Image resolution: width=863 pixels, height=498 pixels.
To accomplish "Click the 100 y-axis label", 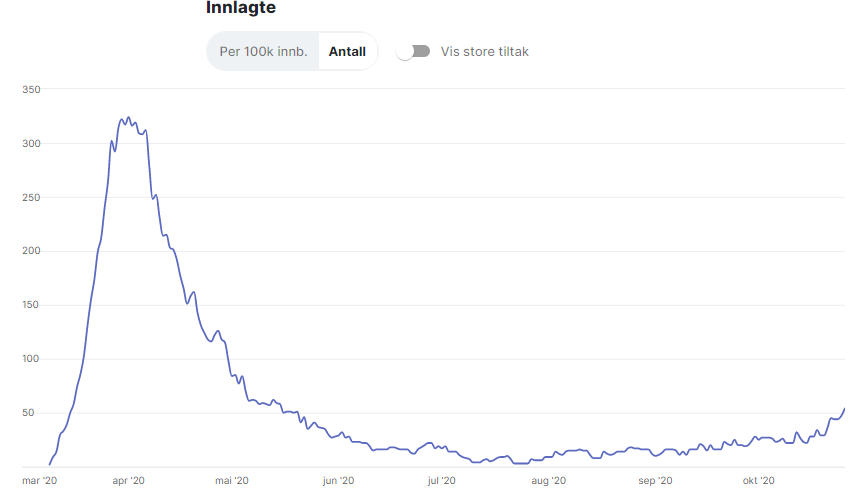I will pyautogui.click(x=30, y=359).
